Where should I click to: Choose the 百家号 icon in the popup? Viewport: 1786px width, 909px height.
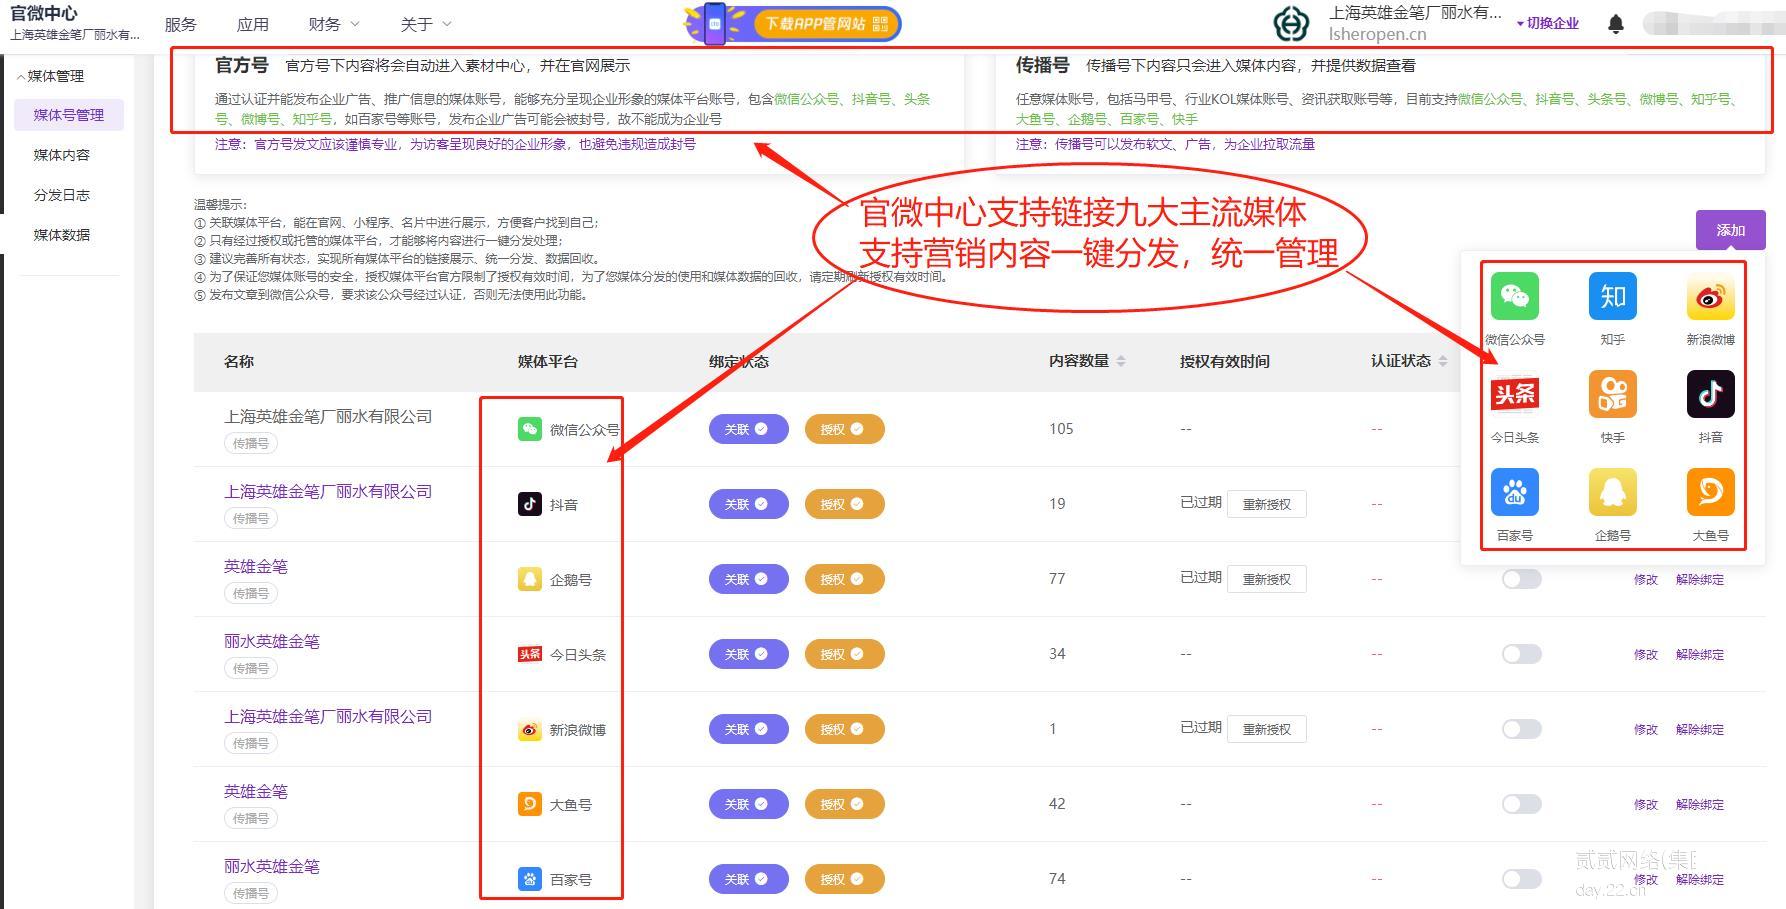pyautogui.click(x=1516, y=491)
